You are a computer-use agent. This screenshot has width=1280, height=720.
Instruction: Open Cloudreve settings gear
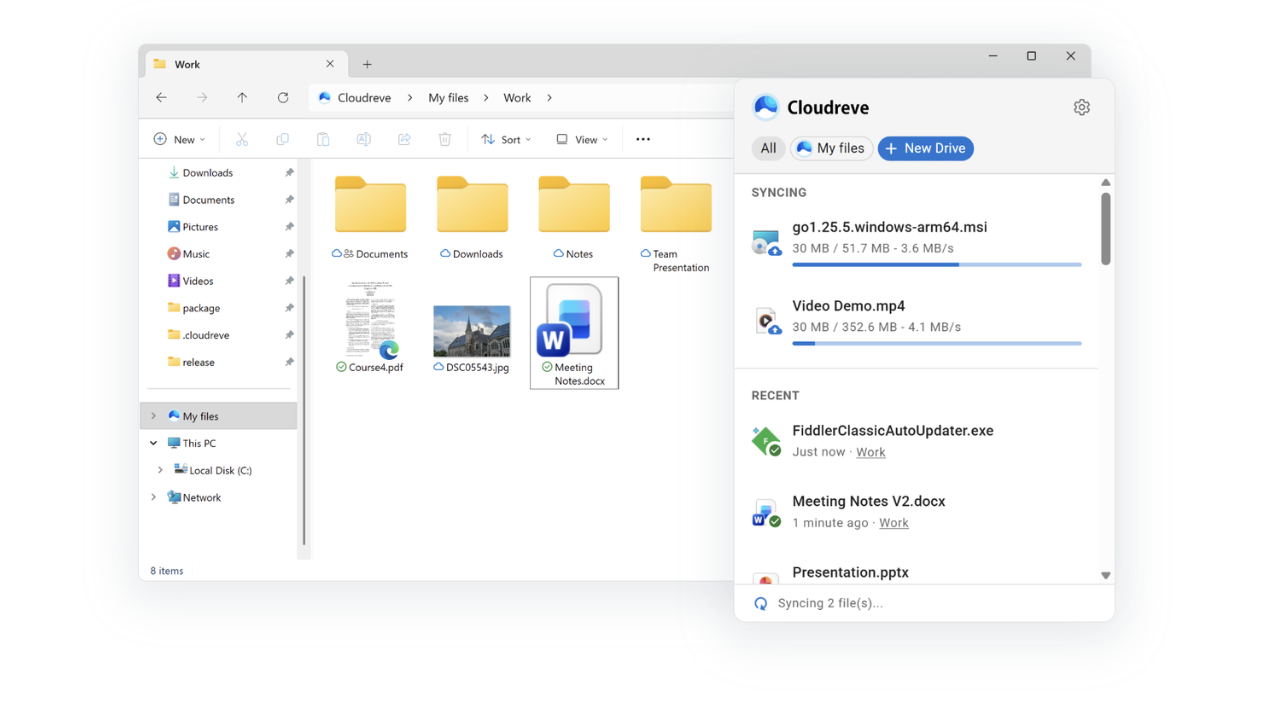1081,107
